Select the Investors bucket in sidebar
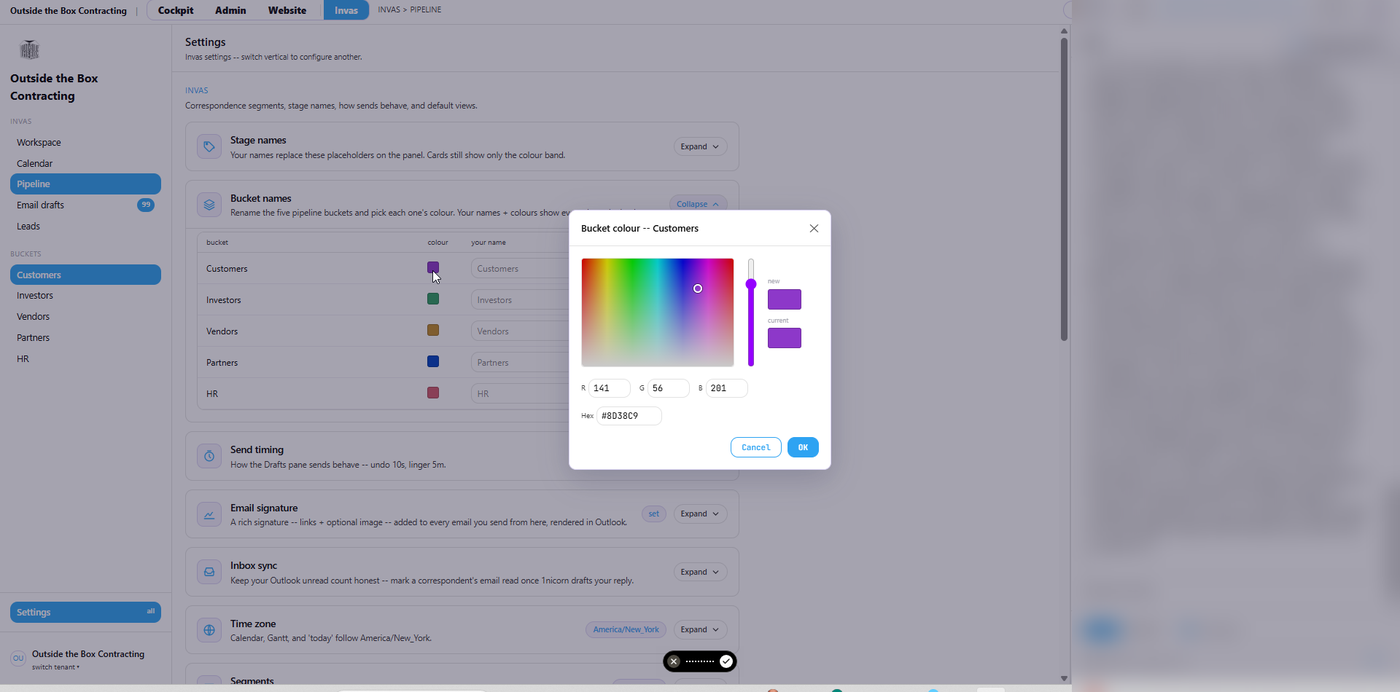1400x692 pixels. coord(85,296)
